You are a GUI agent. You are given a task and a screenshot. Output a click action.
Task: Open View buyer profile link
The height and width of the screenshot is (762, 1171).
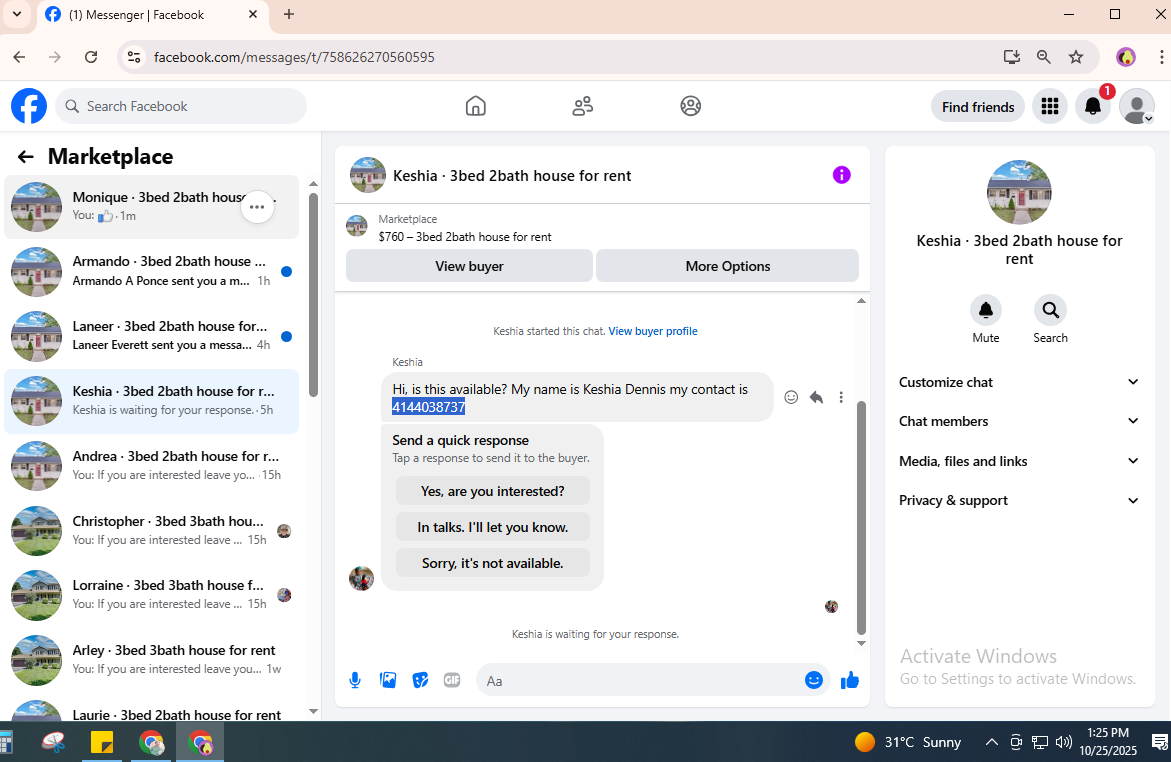[x=653, y=331]
